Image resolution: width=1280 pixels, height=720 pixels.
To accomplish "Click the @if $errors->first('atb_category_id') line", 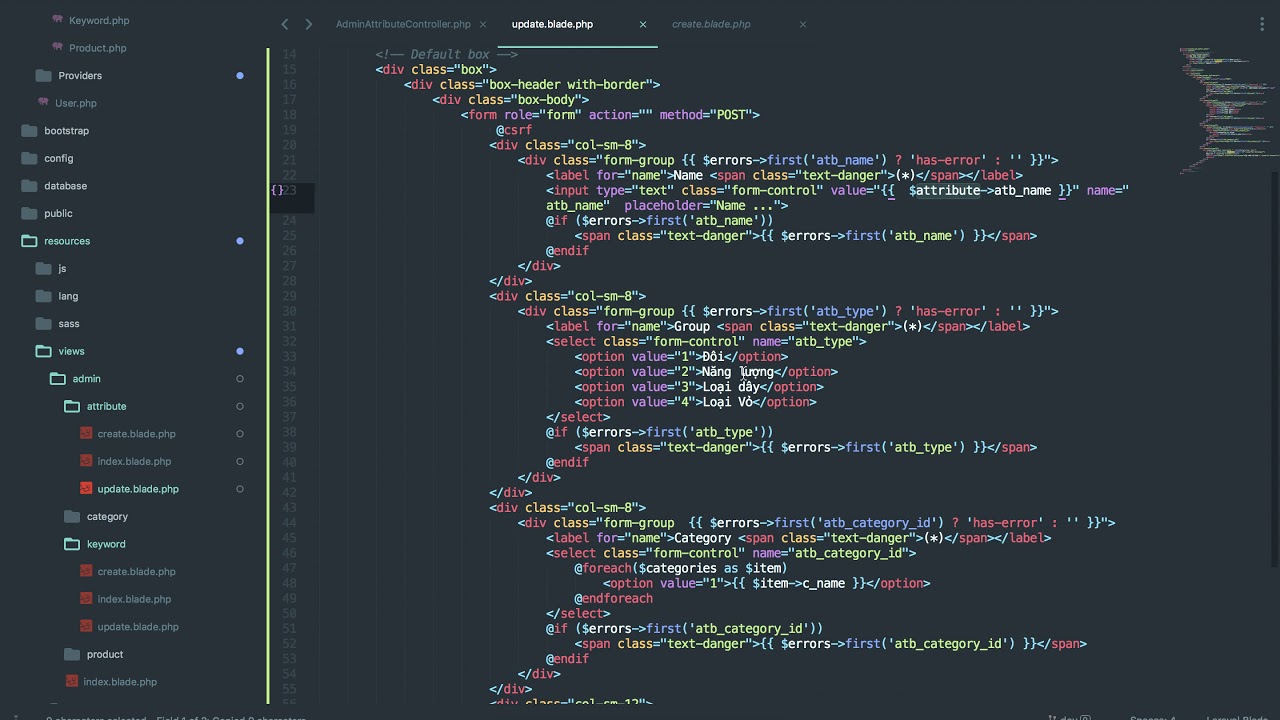I will point(685,629).
